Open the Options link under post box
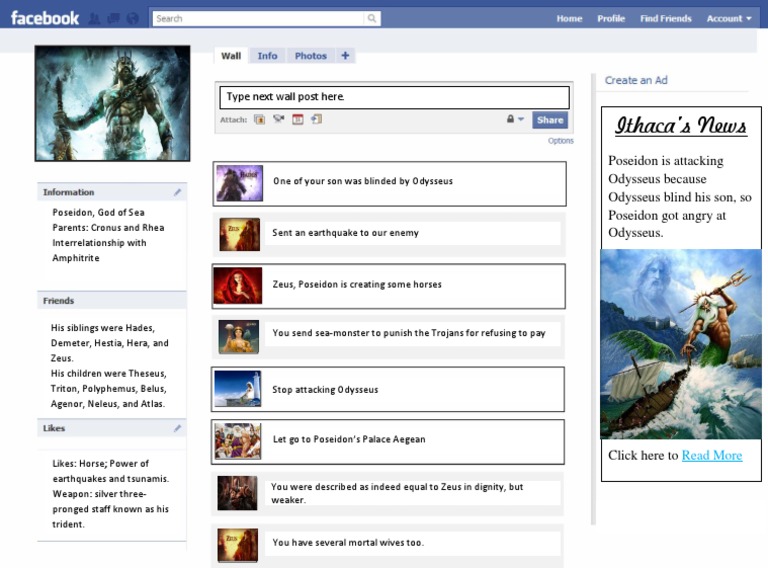 pos(560,141)
